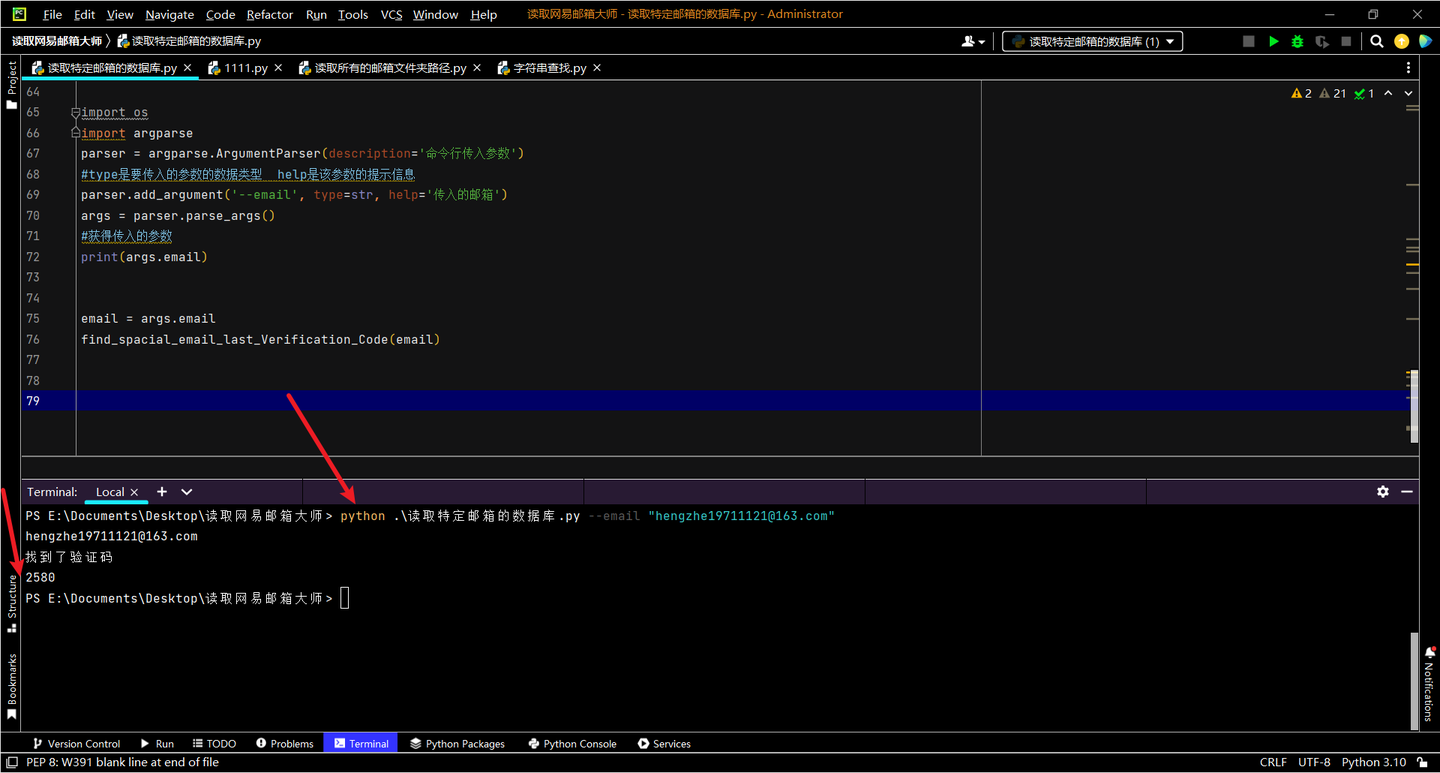Change the UTF-8 file encoding setting
The width and height of the screenshot is (1440, 773).
tap(1314, 762)
